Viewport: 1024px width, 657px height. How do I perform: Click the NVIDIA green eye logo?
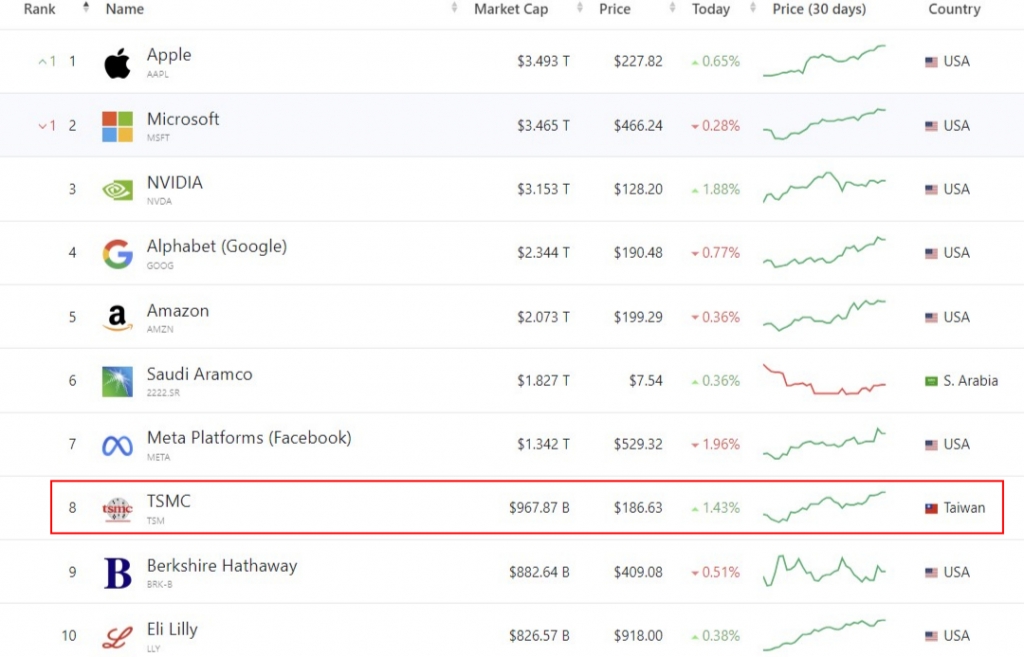[117, 190]
